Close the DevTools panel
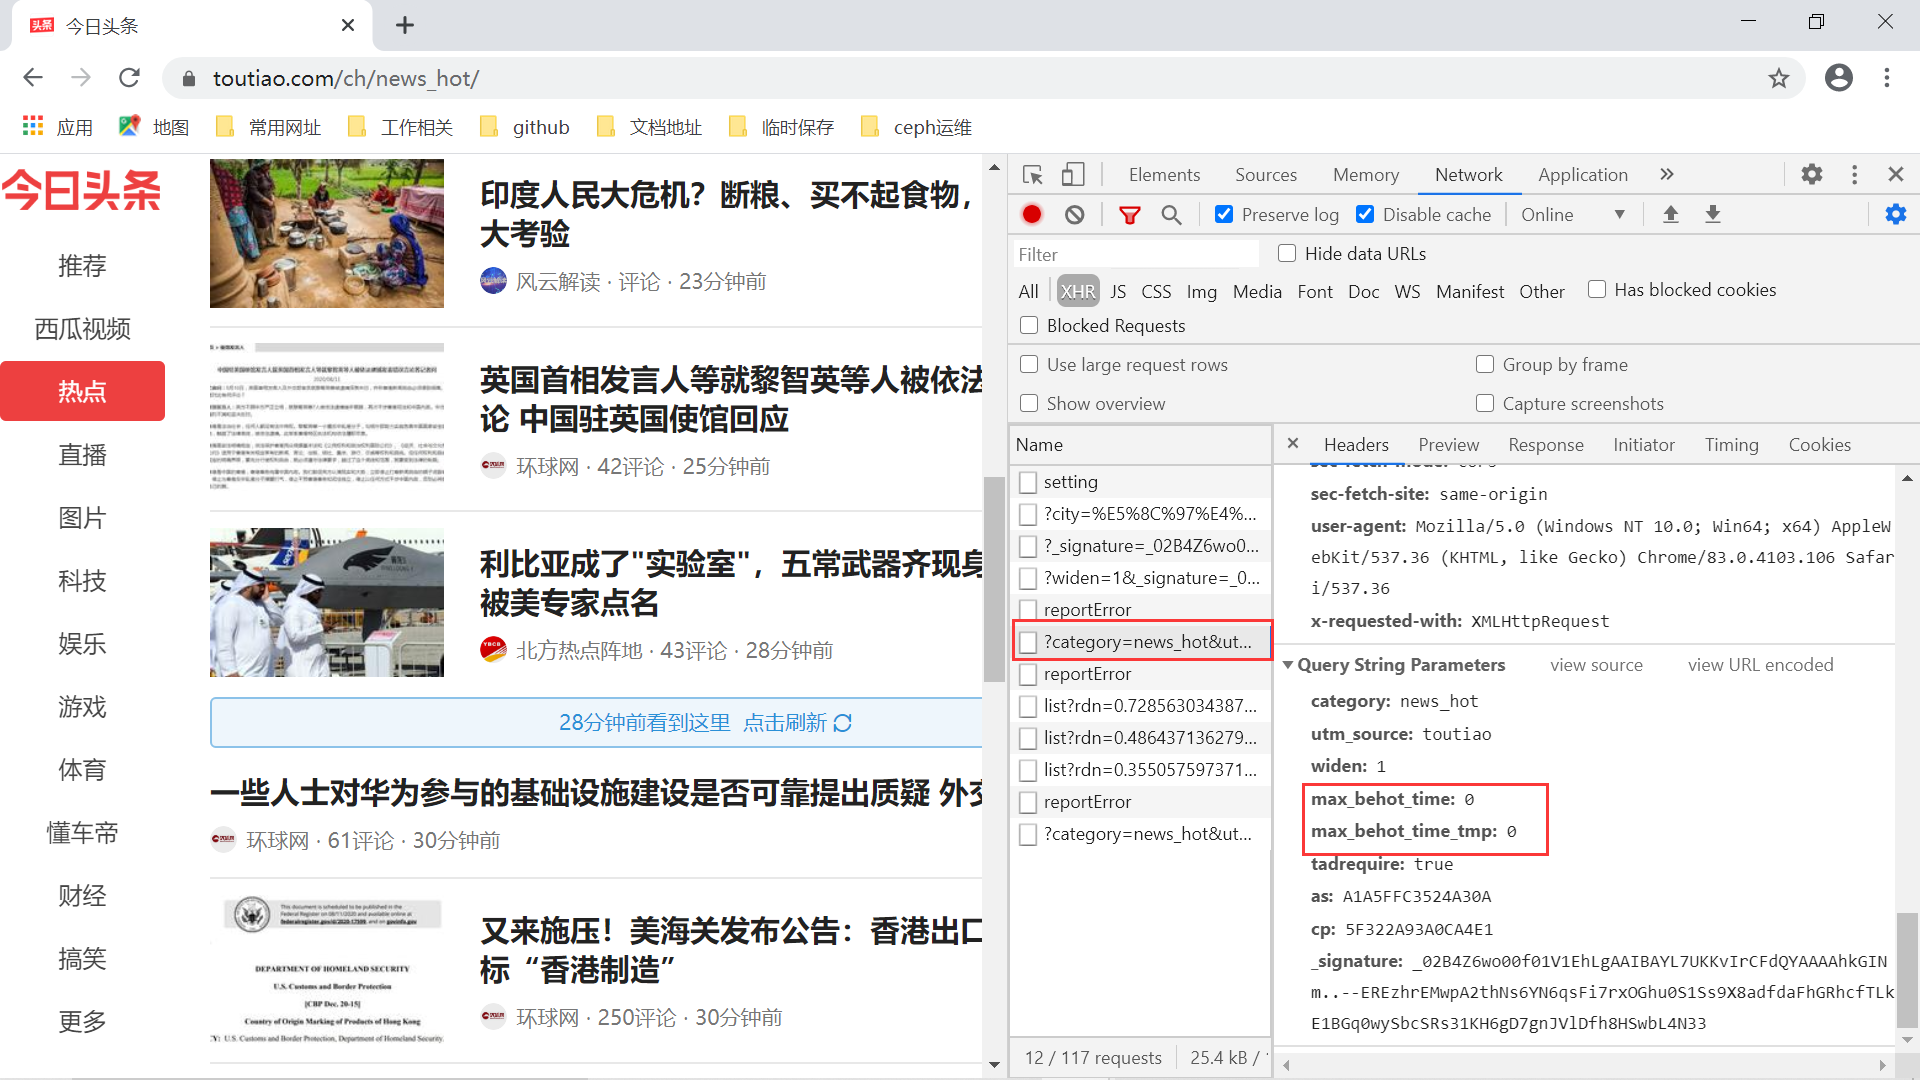The width and height of the screenshot is (1920, 1080). pyautogui.click(x=1895, y=174)
